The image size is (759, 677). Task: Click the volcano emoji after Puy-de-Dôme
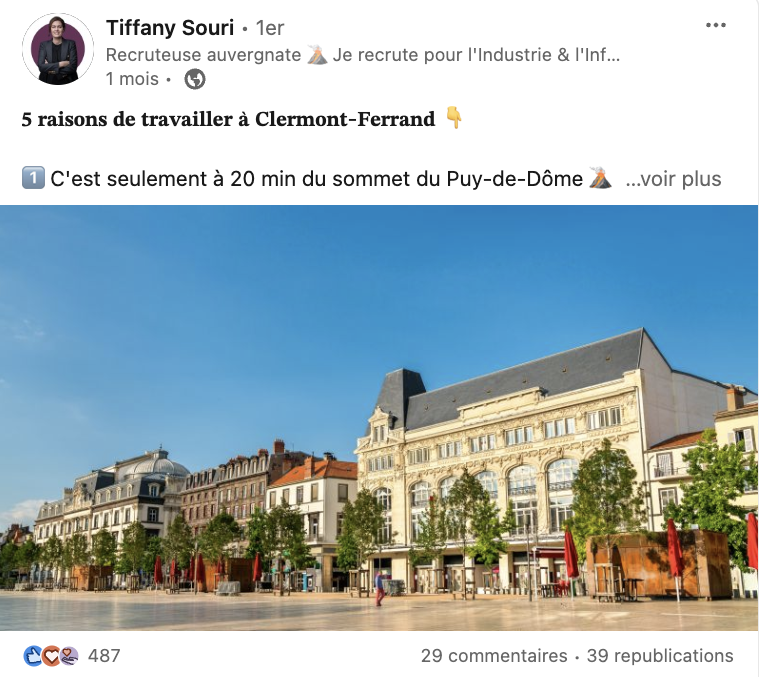599,178
